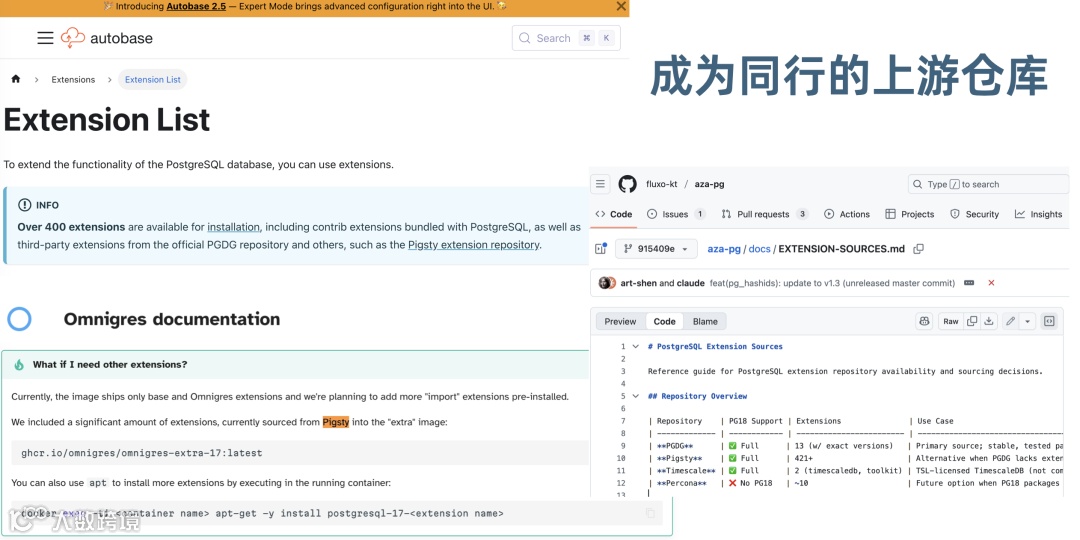Open the Security tab
This screenshot has width=1080, height=540.
(x=975, y=214)
